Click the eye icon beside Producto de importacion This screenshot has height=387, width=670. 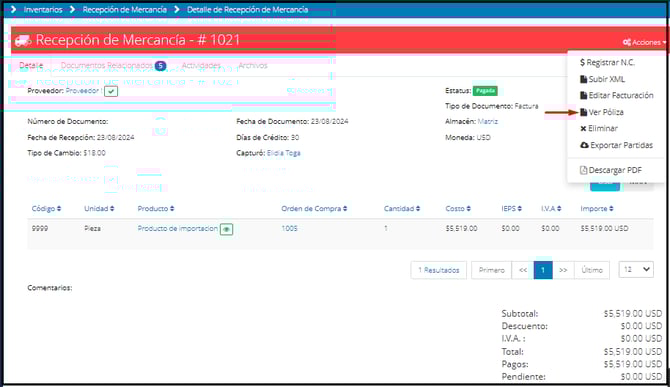point(226,229)
